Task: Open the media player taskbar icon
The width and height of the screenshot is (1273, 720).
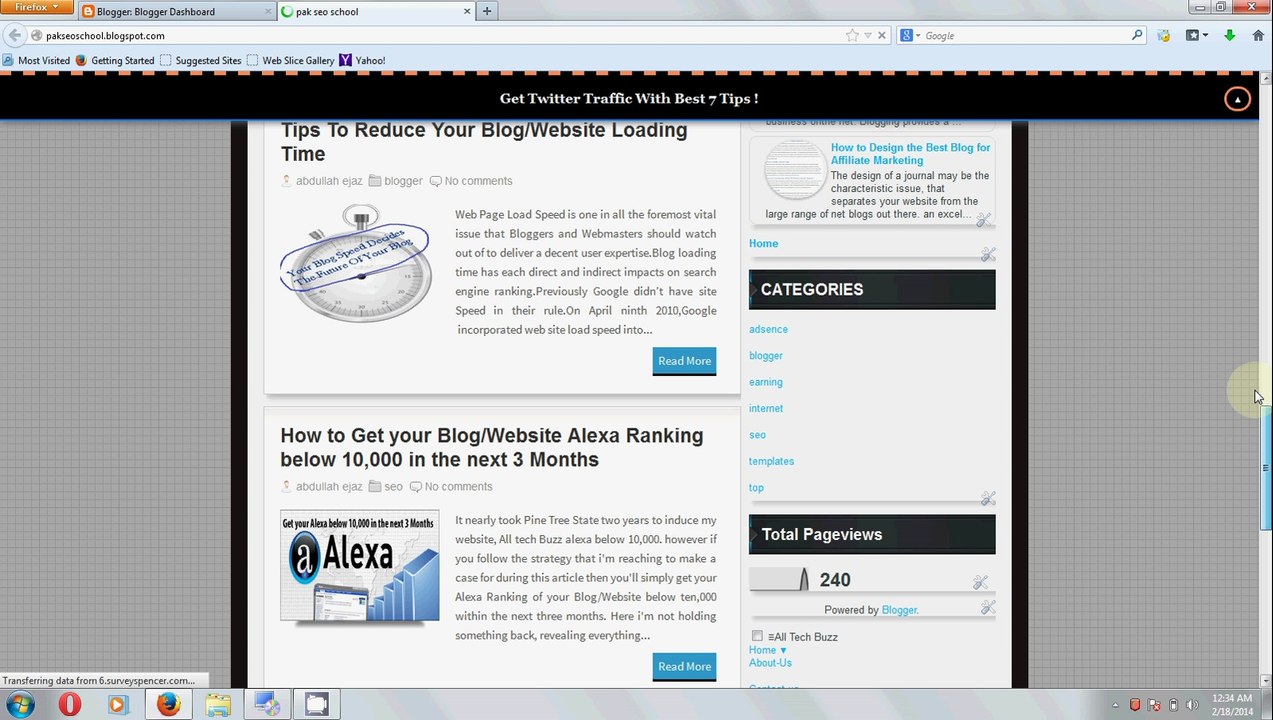Action: [117, 704]
